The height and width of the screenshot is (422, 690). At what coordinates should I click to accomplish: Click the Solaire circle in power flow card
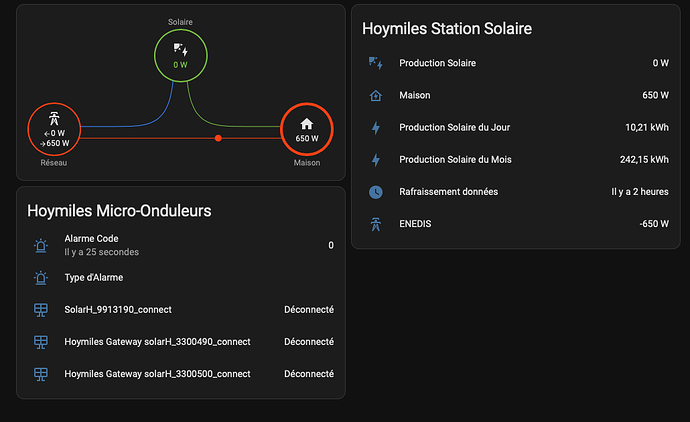click(180, 55)
